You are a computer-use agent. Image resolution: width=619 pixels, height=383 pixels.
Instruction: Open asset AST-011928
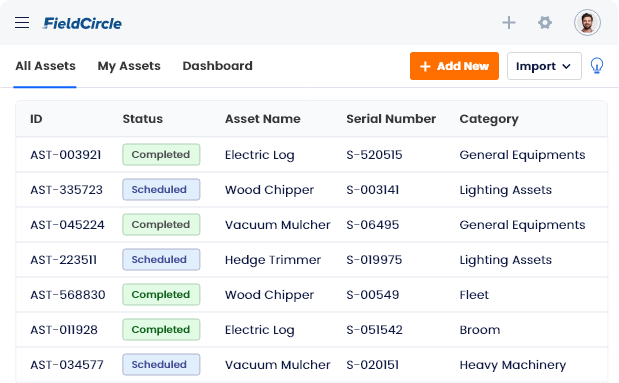click(64, 330)
